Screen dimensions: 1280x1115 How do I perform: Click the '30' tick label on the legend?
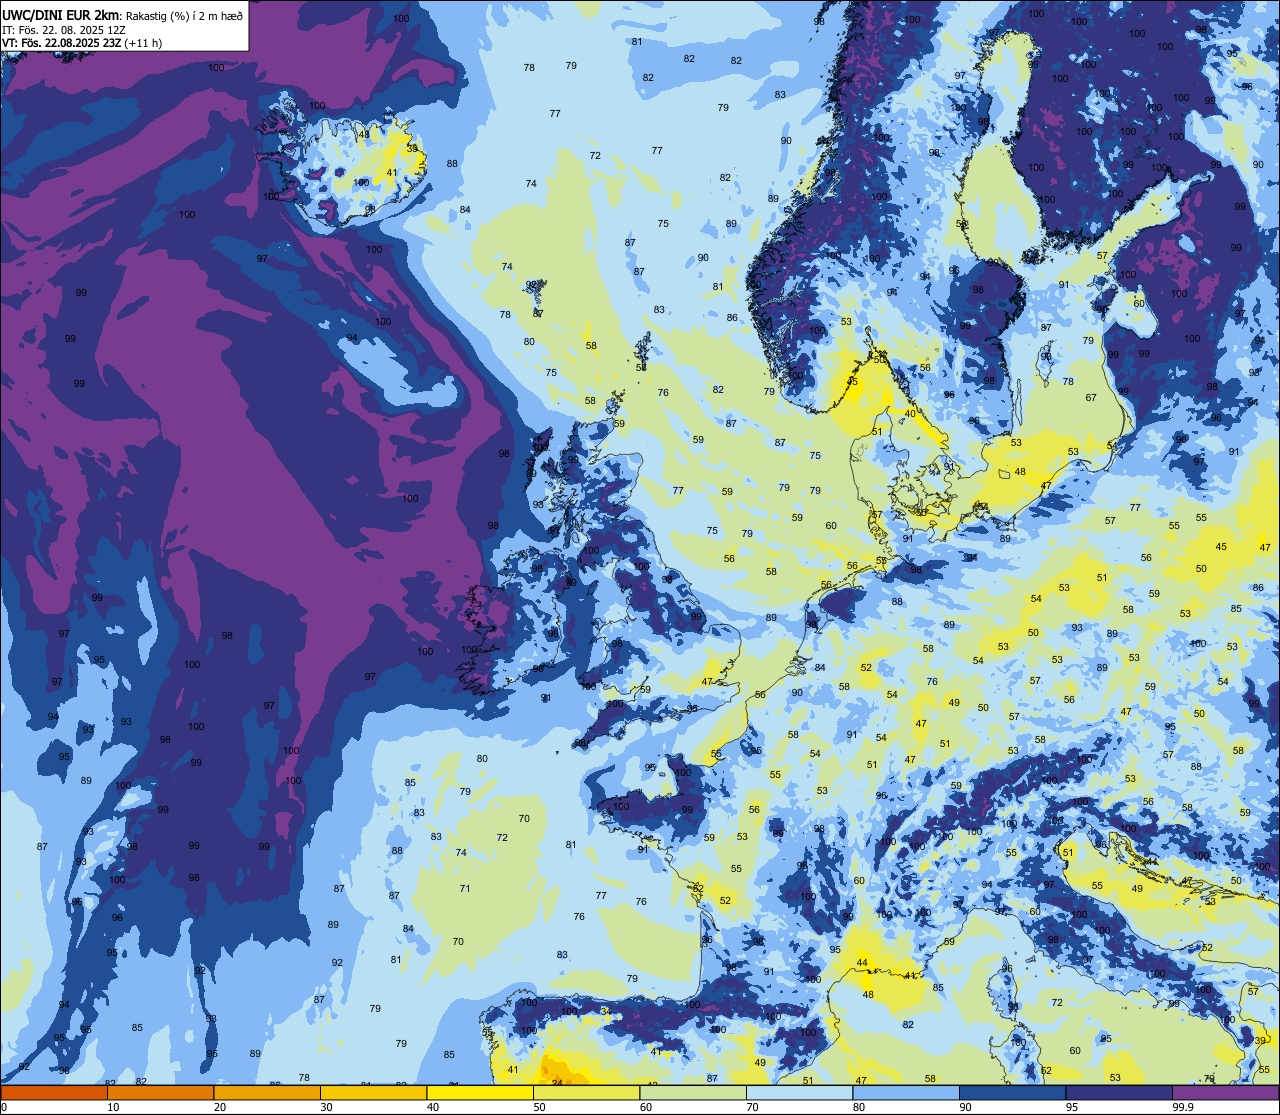click(x=326, y=1107)
